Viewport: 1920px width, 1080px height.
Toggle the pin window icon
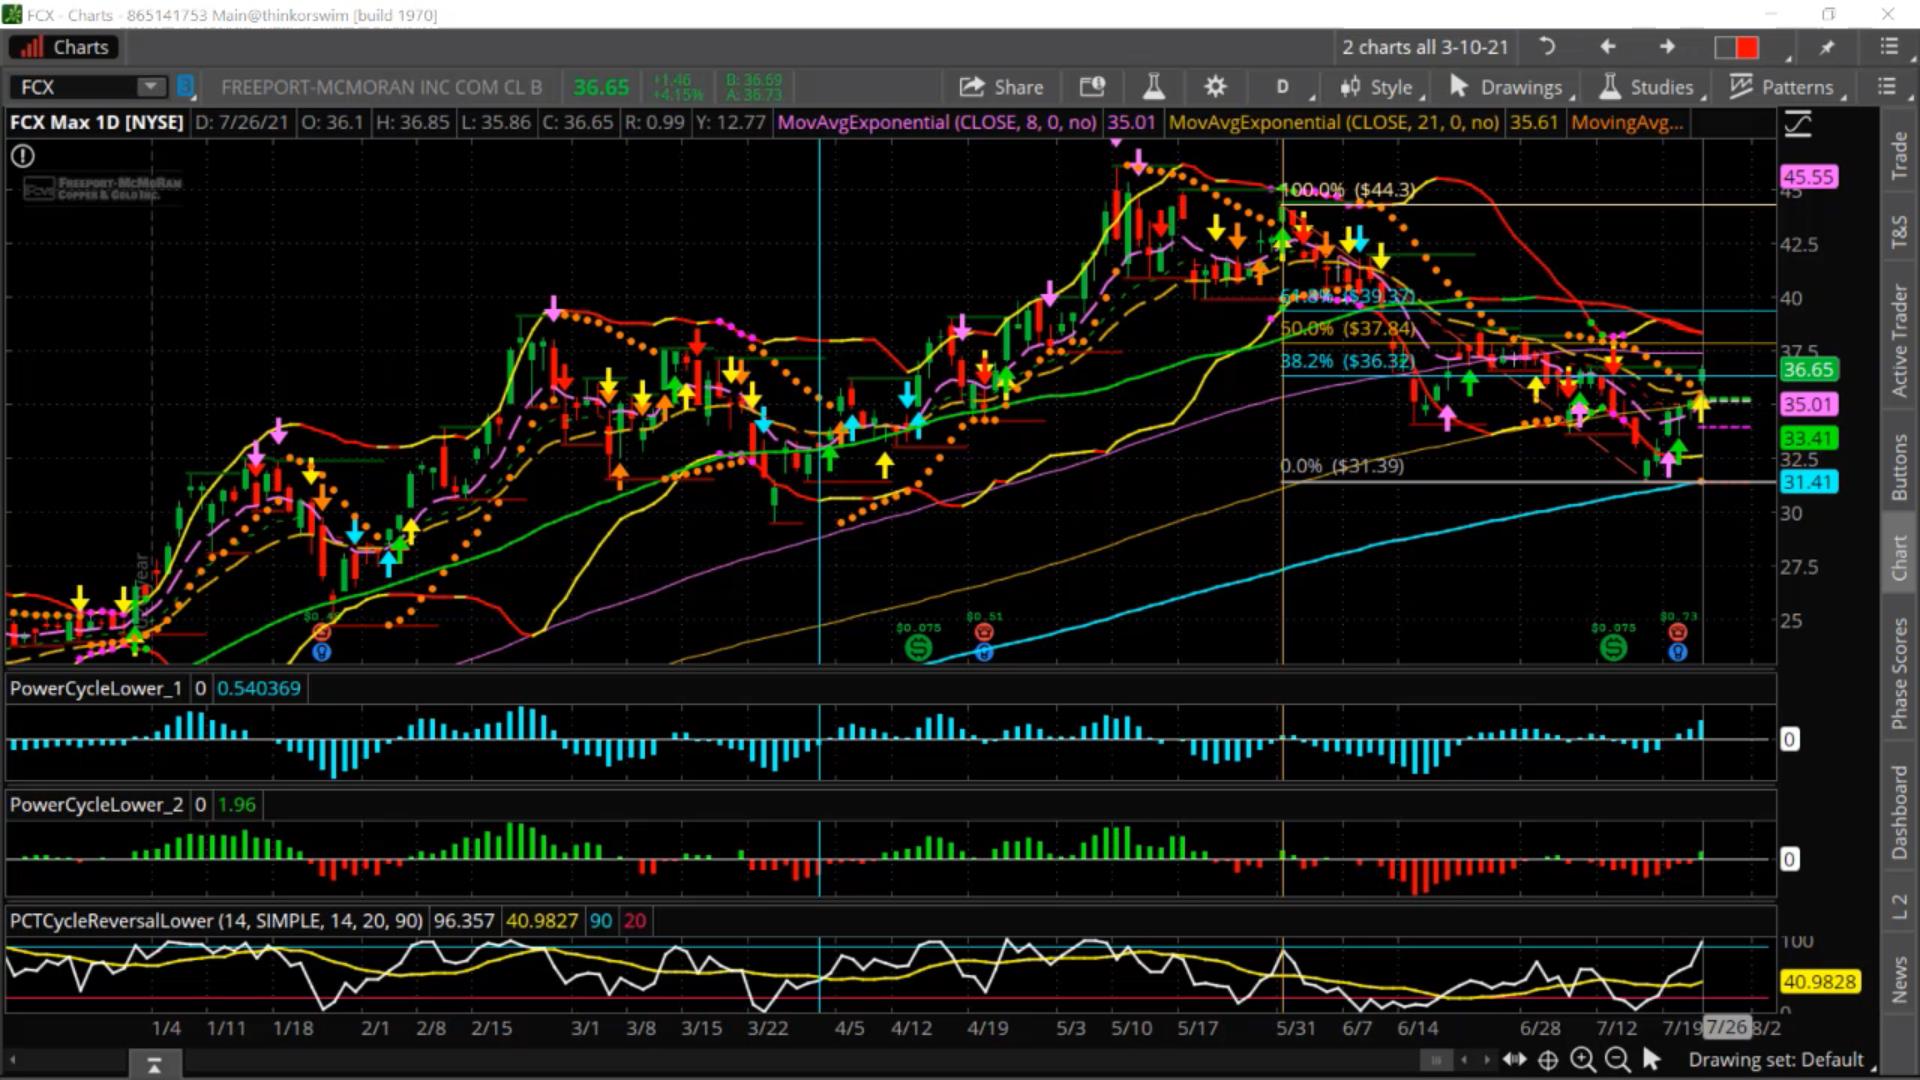[1827, 47]
